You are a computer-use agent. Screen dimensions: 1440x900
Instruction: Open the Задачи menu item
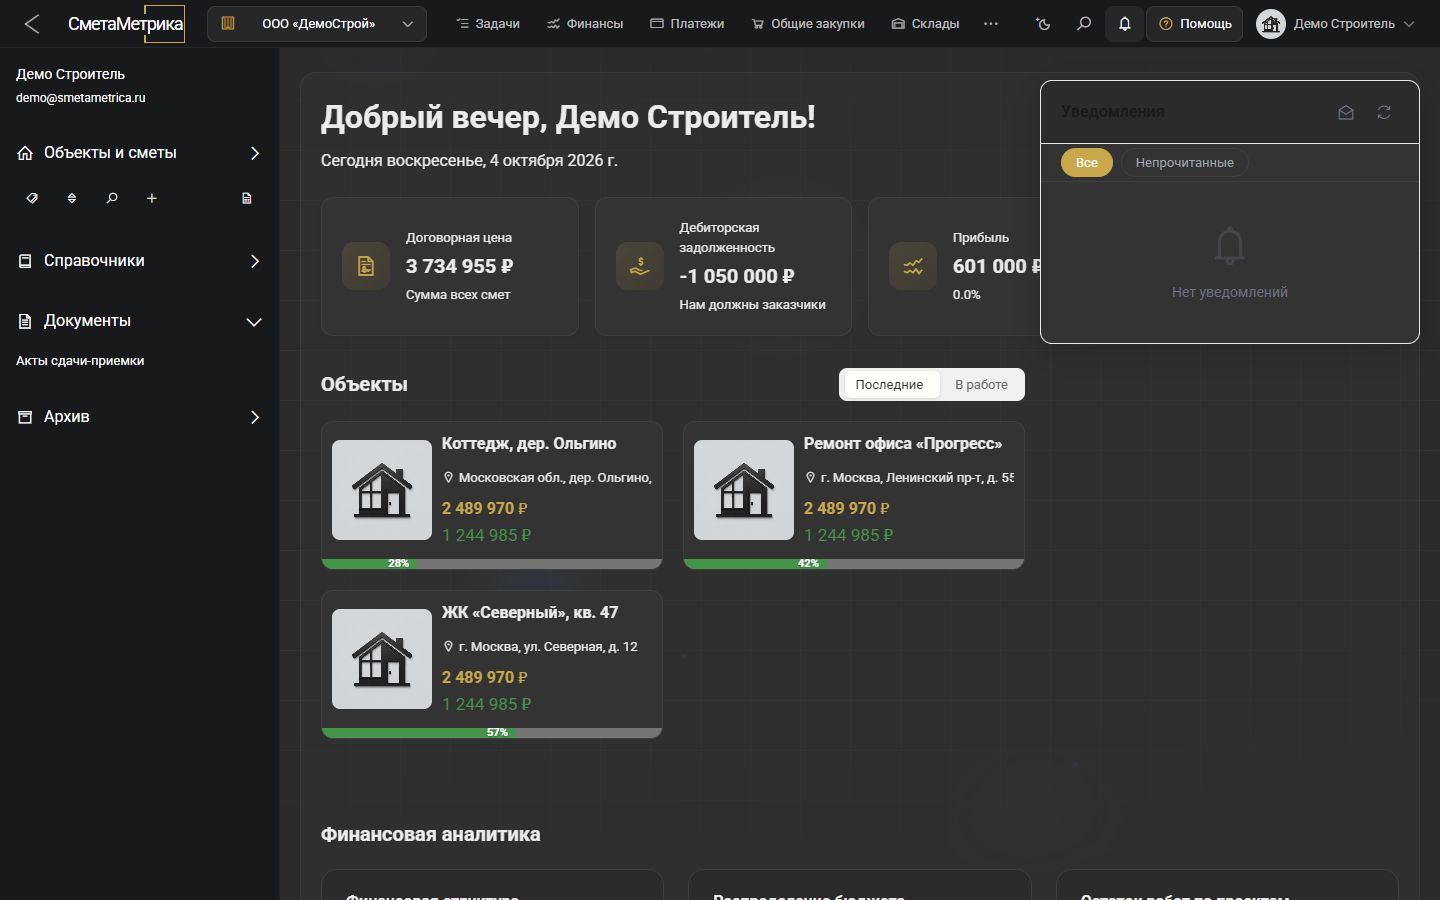point(488,24)
